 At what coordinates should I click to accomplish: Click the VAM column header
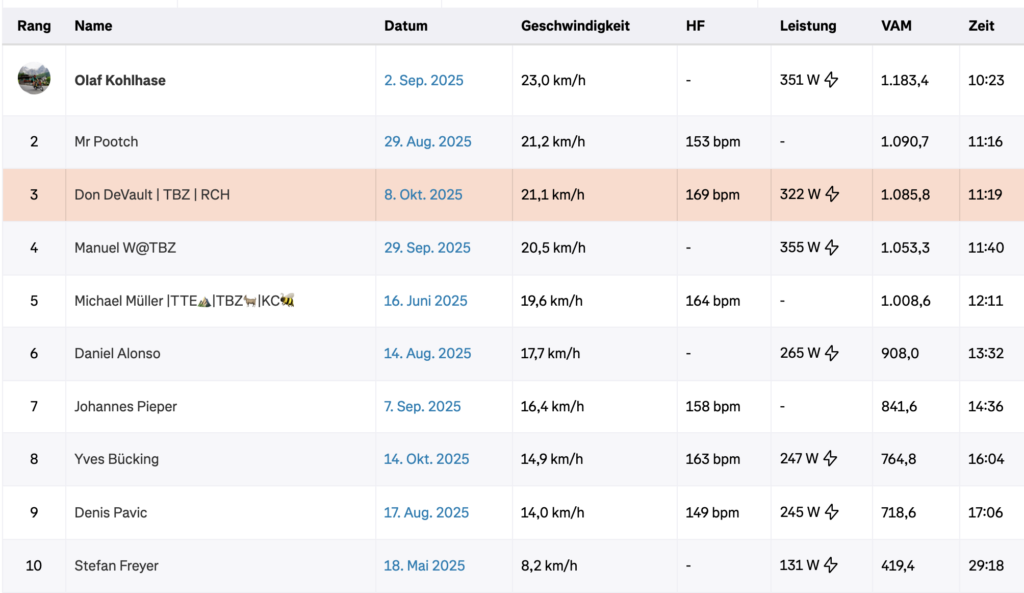point(896,26)
